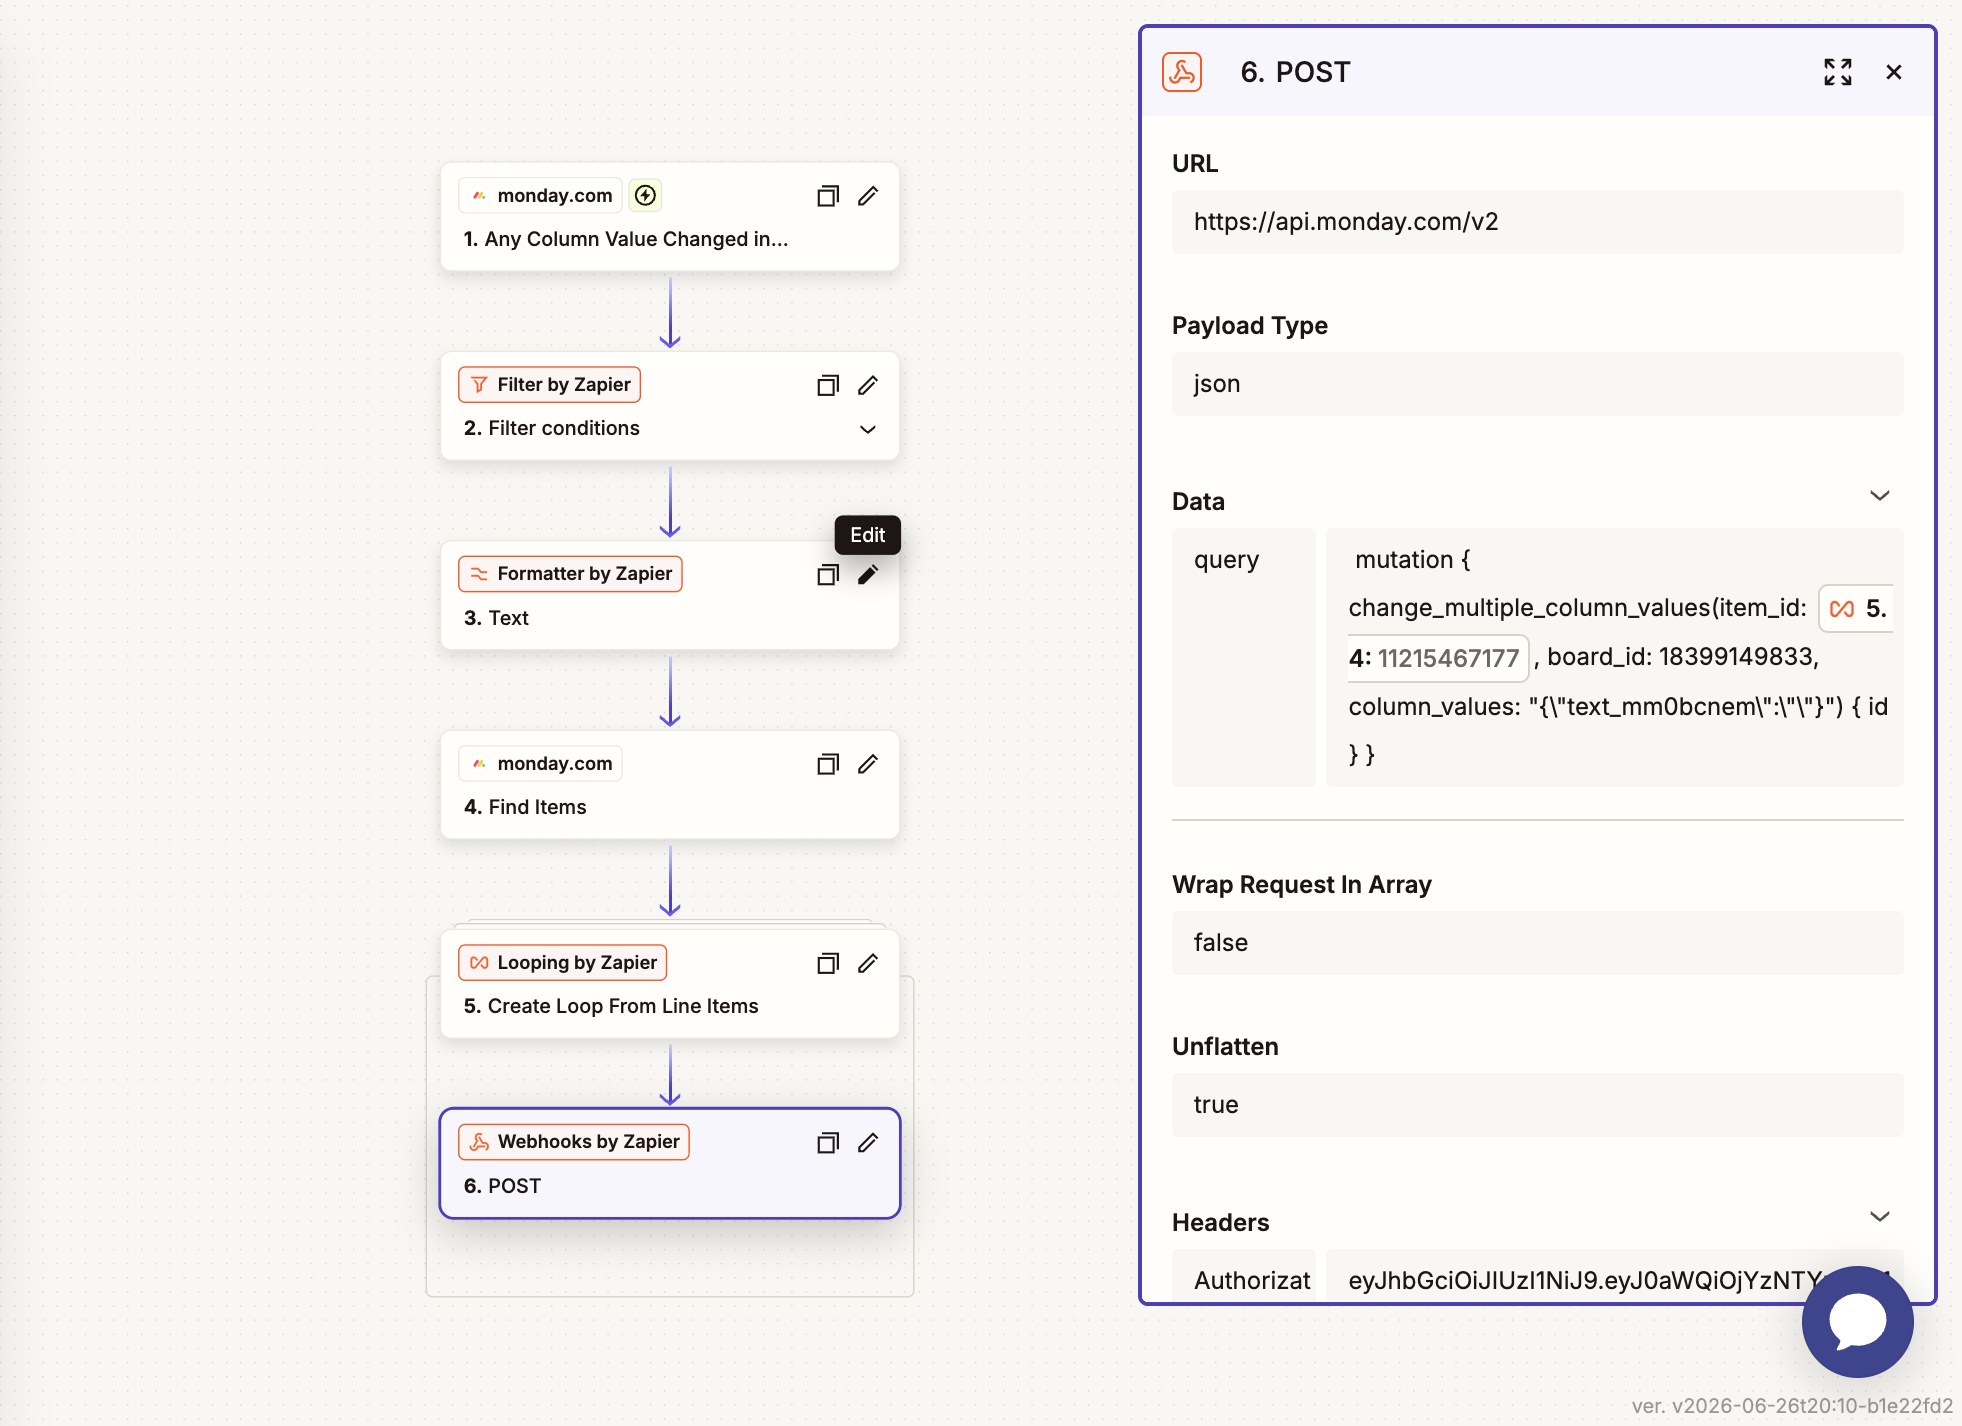Image resolution: width=1962 pixels, height=1426 pixels.
Task: Click the 'query' key field
Action: [1243, 657]
